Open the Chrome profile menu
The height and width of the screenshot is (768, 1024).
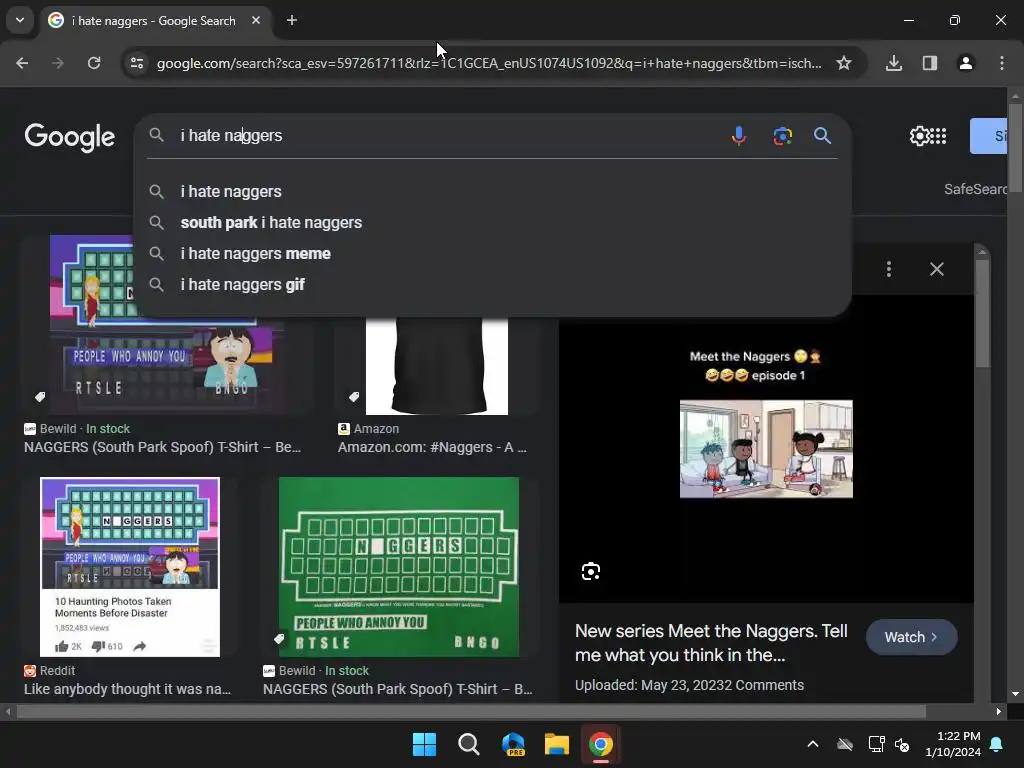point(966,63)
